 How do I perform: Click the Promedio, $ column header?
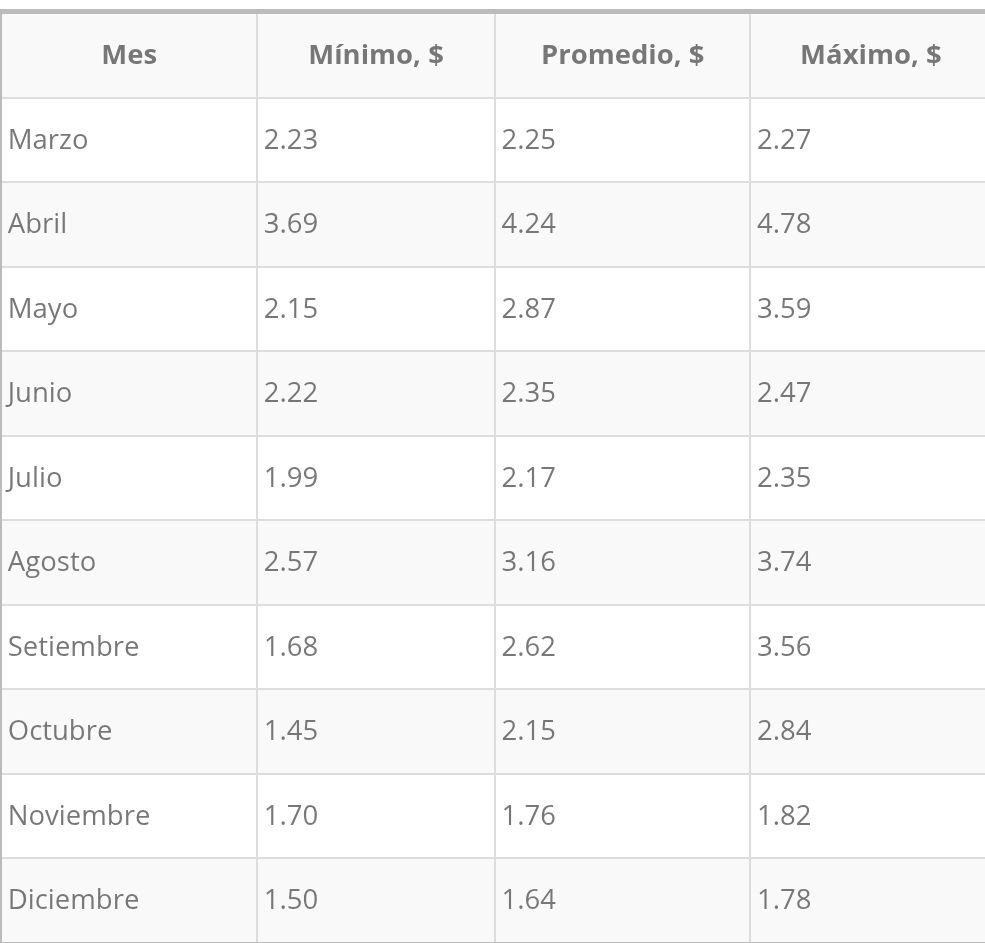point(622,55)
